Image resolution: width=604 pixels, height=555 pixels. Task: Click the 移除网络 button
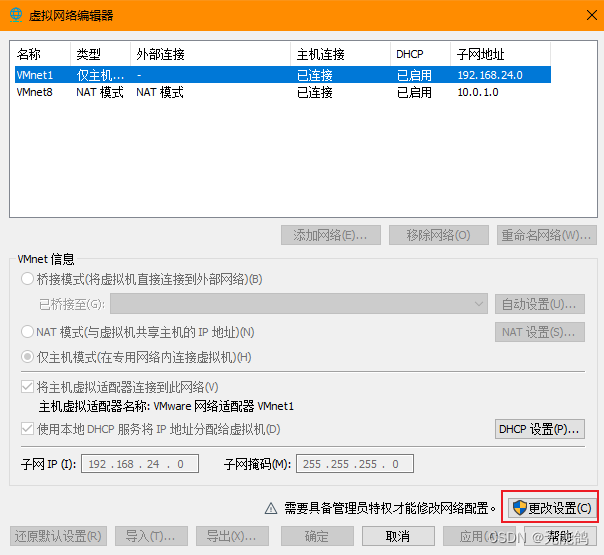(x=439, y=235)
